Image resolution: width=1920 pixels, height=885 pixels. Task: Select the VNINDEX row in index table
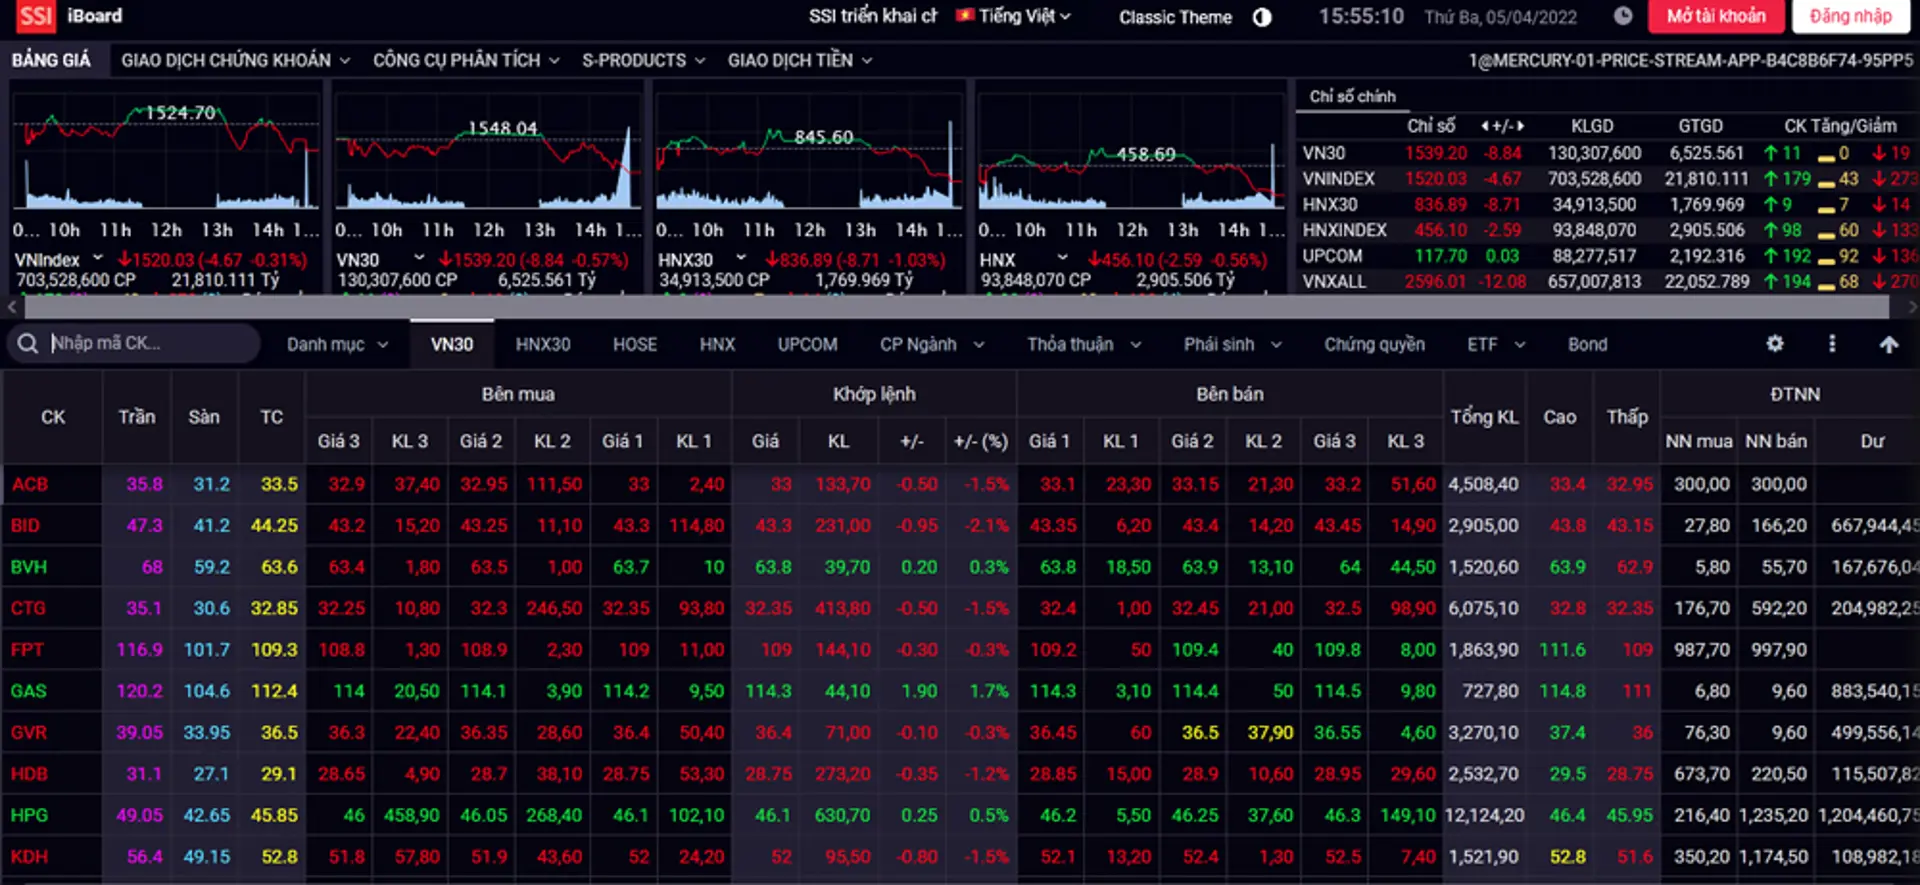pyautogui.click(x=1607, y=179)
